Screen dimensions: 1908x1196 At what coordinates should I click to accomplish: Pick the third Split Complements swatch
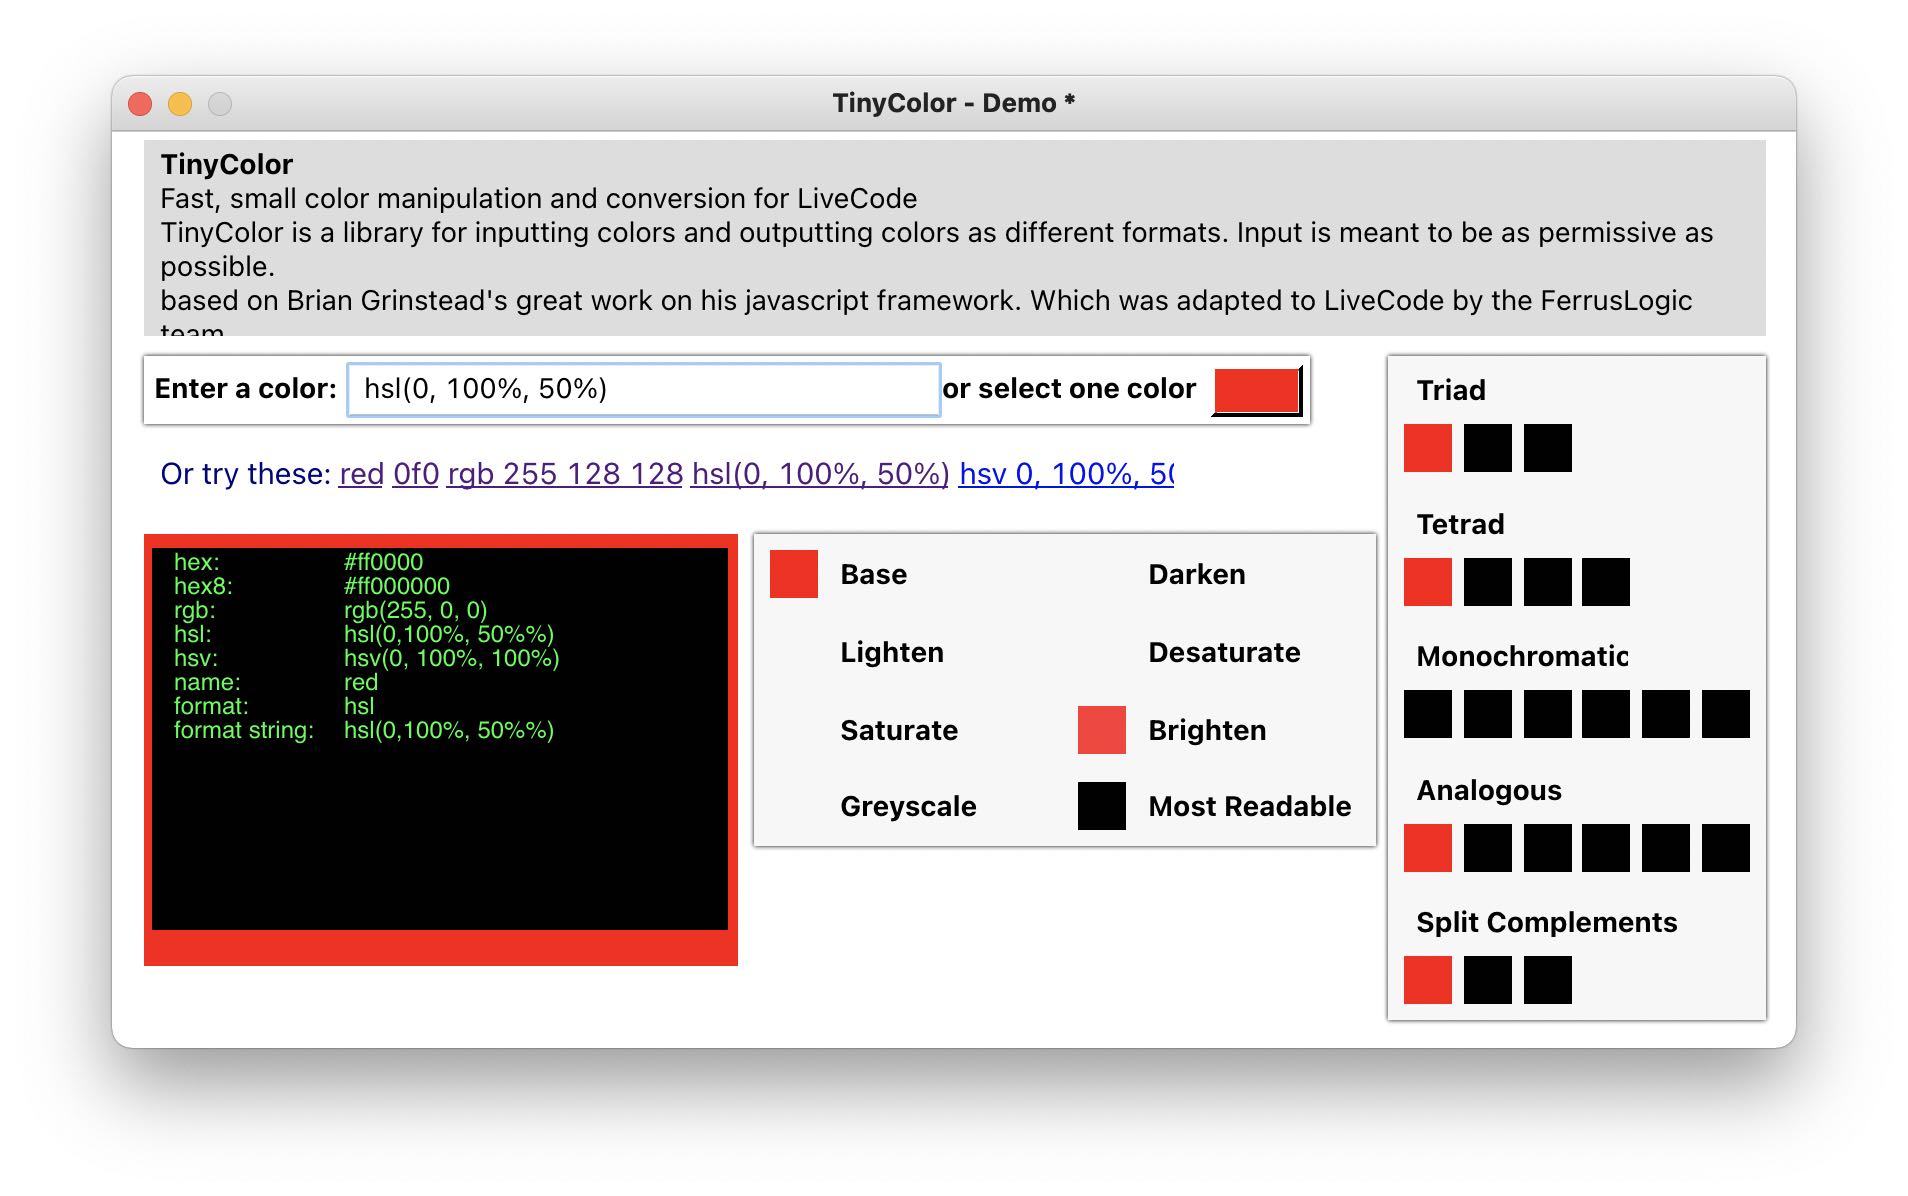tap(1548, 980)
